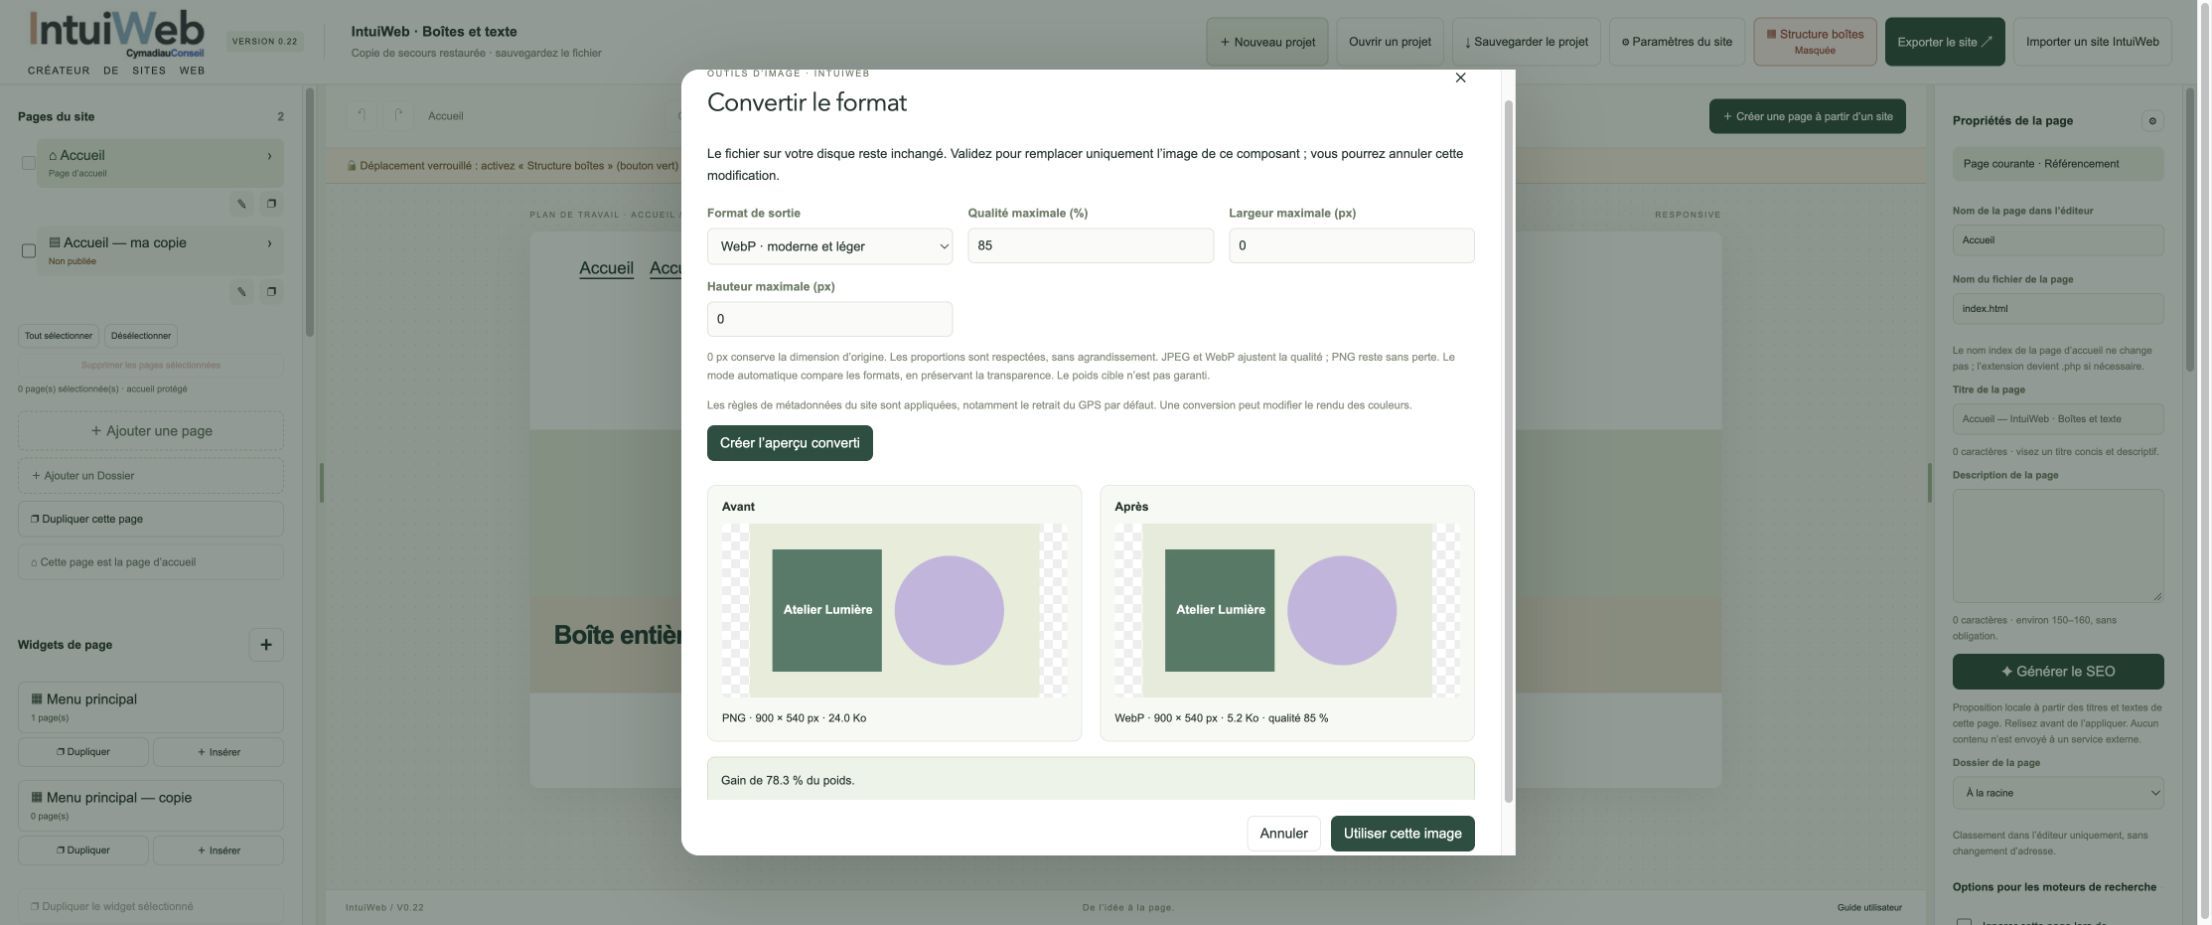The height and width of the screenshot is (925, 2212).
Task: Click the undo arrow icon in editor toolbar
Action: (361, 116)
